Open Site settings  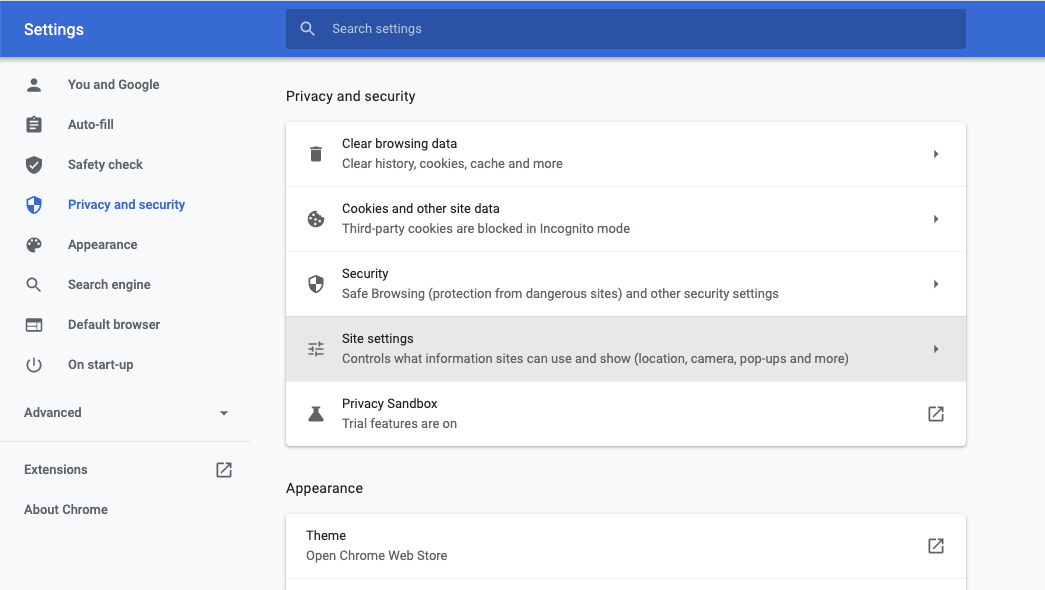point(626,349)
